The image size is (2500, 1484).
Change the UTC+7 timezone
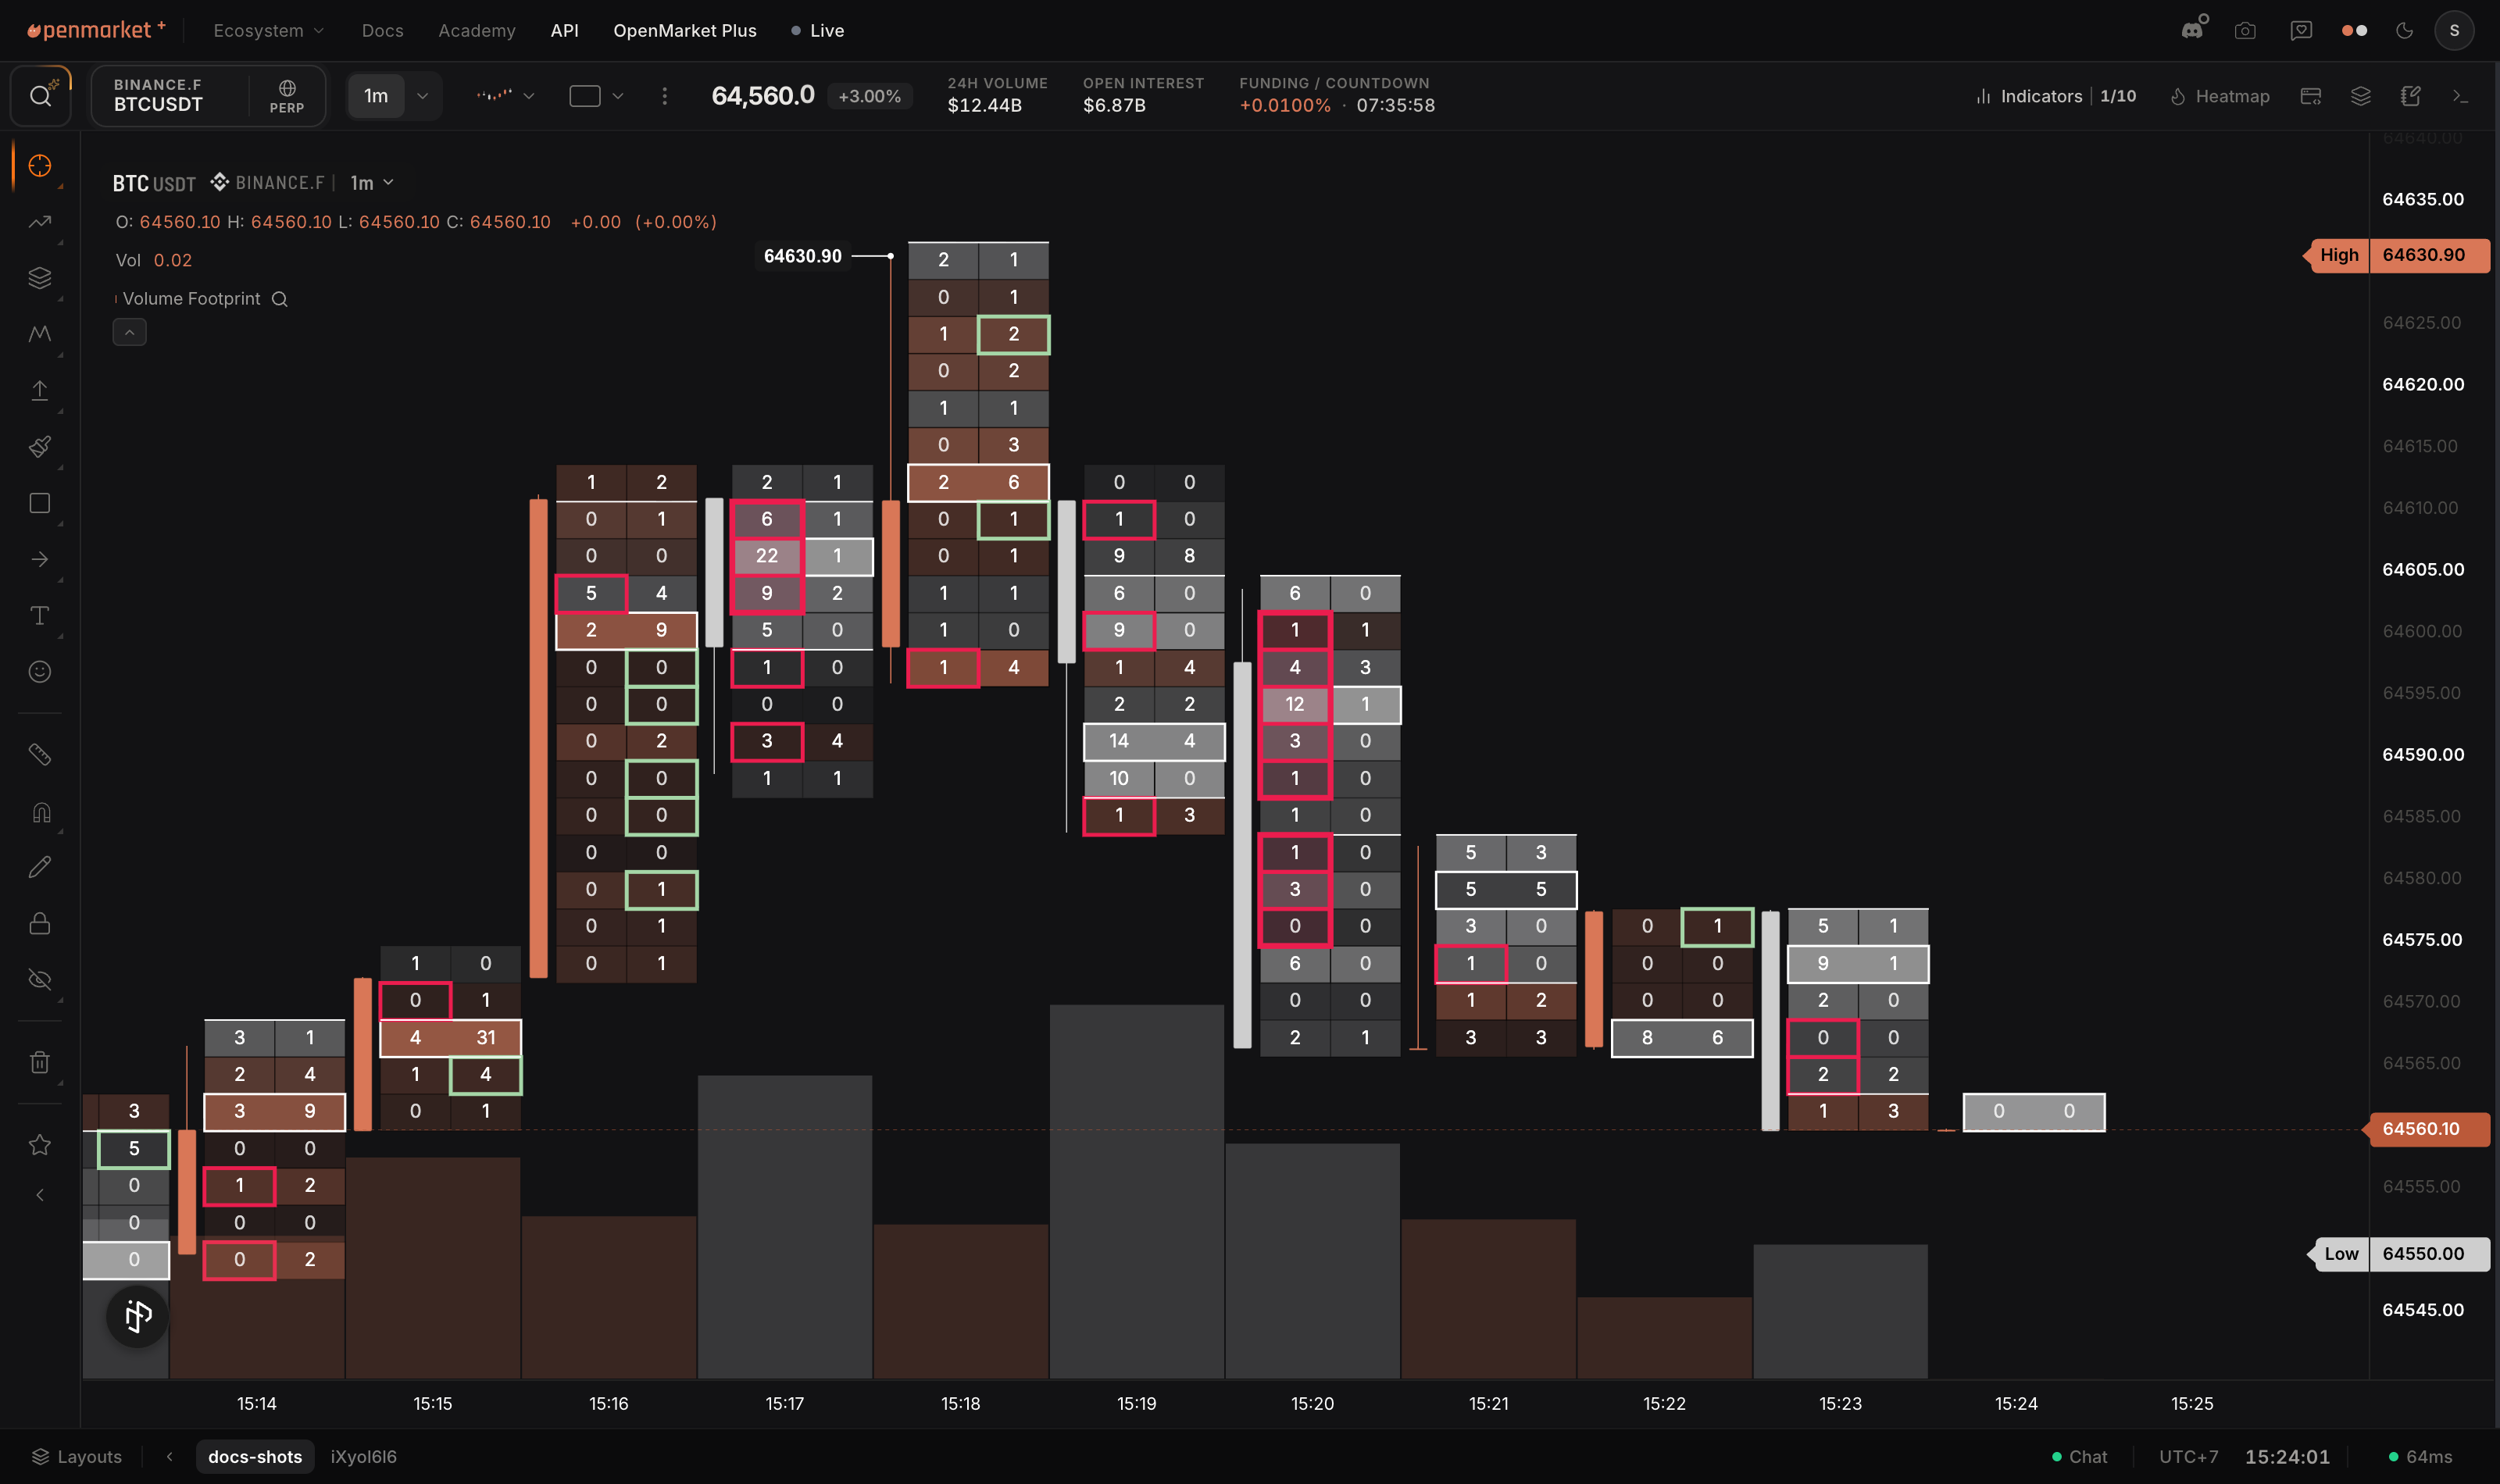click(x=2189, y=1456)
